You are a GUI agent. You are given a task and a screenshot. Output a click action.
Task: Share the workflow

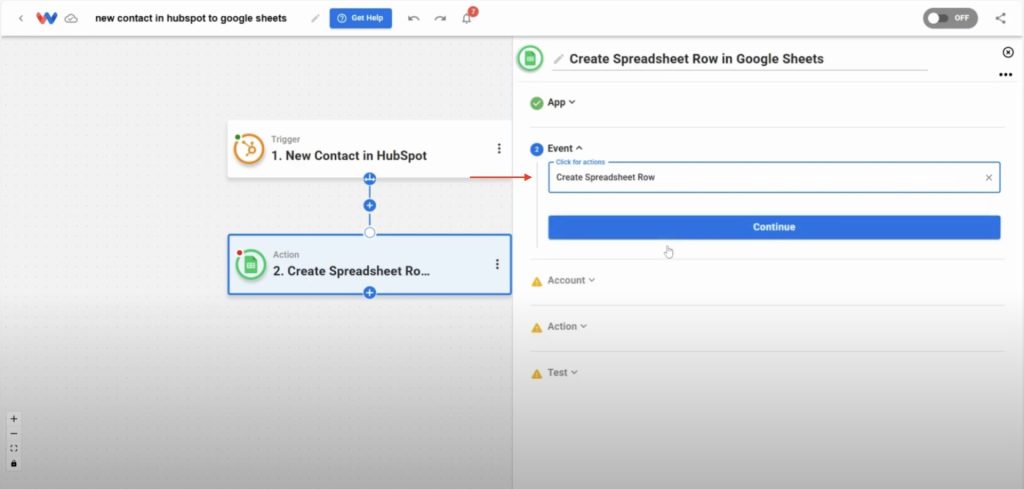[1000, 18]
